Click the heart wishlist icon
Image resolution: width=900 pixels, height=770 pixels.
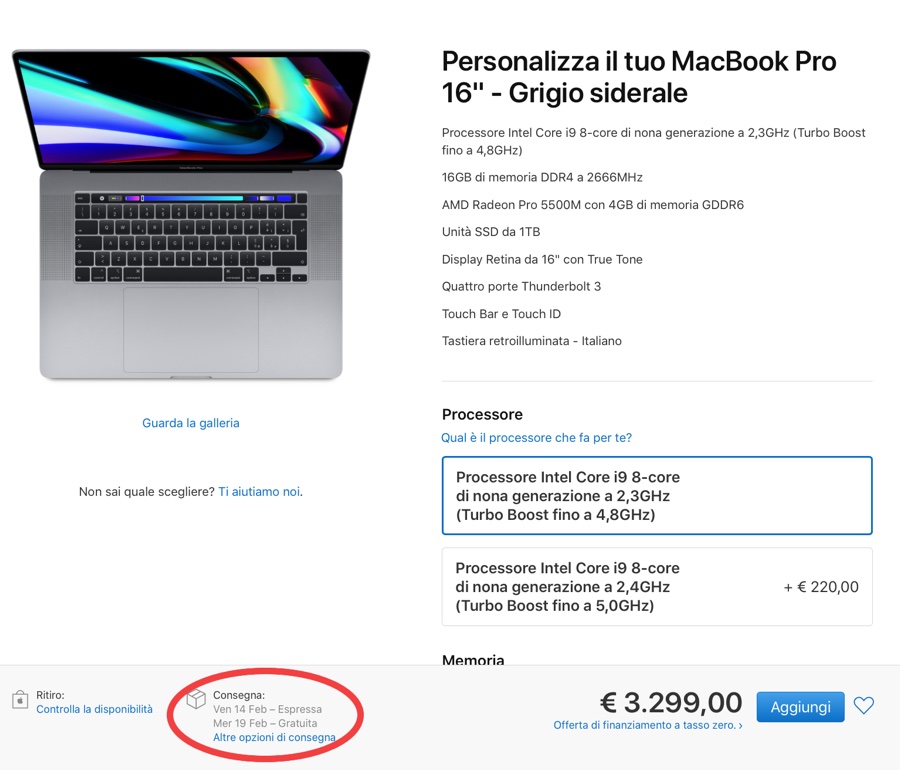tap(864, 706)
